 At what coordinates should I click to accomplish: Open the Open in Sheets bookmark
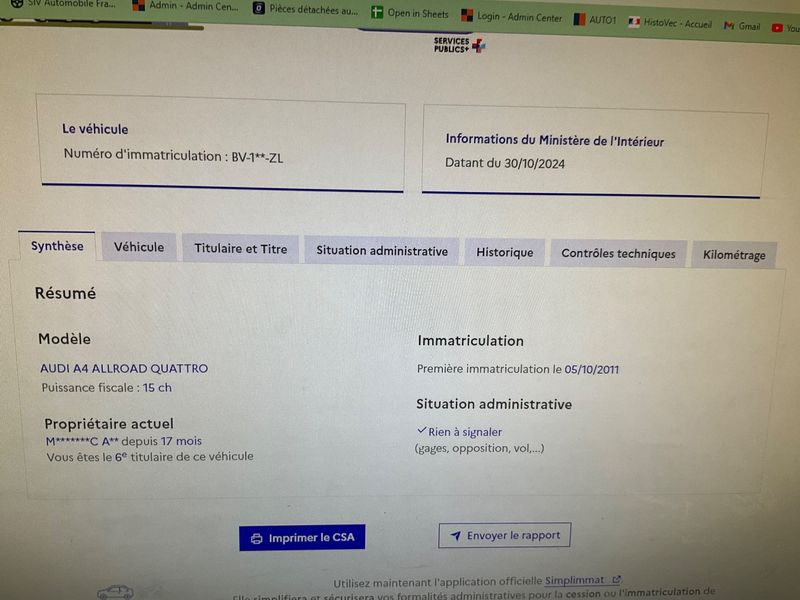click(x=410, y=13)
